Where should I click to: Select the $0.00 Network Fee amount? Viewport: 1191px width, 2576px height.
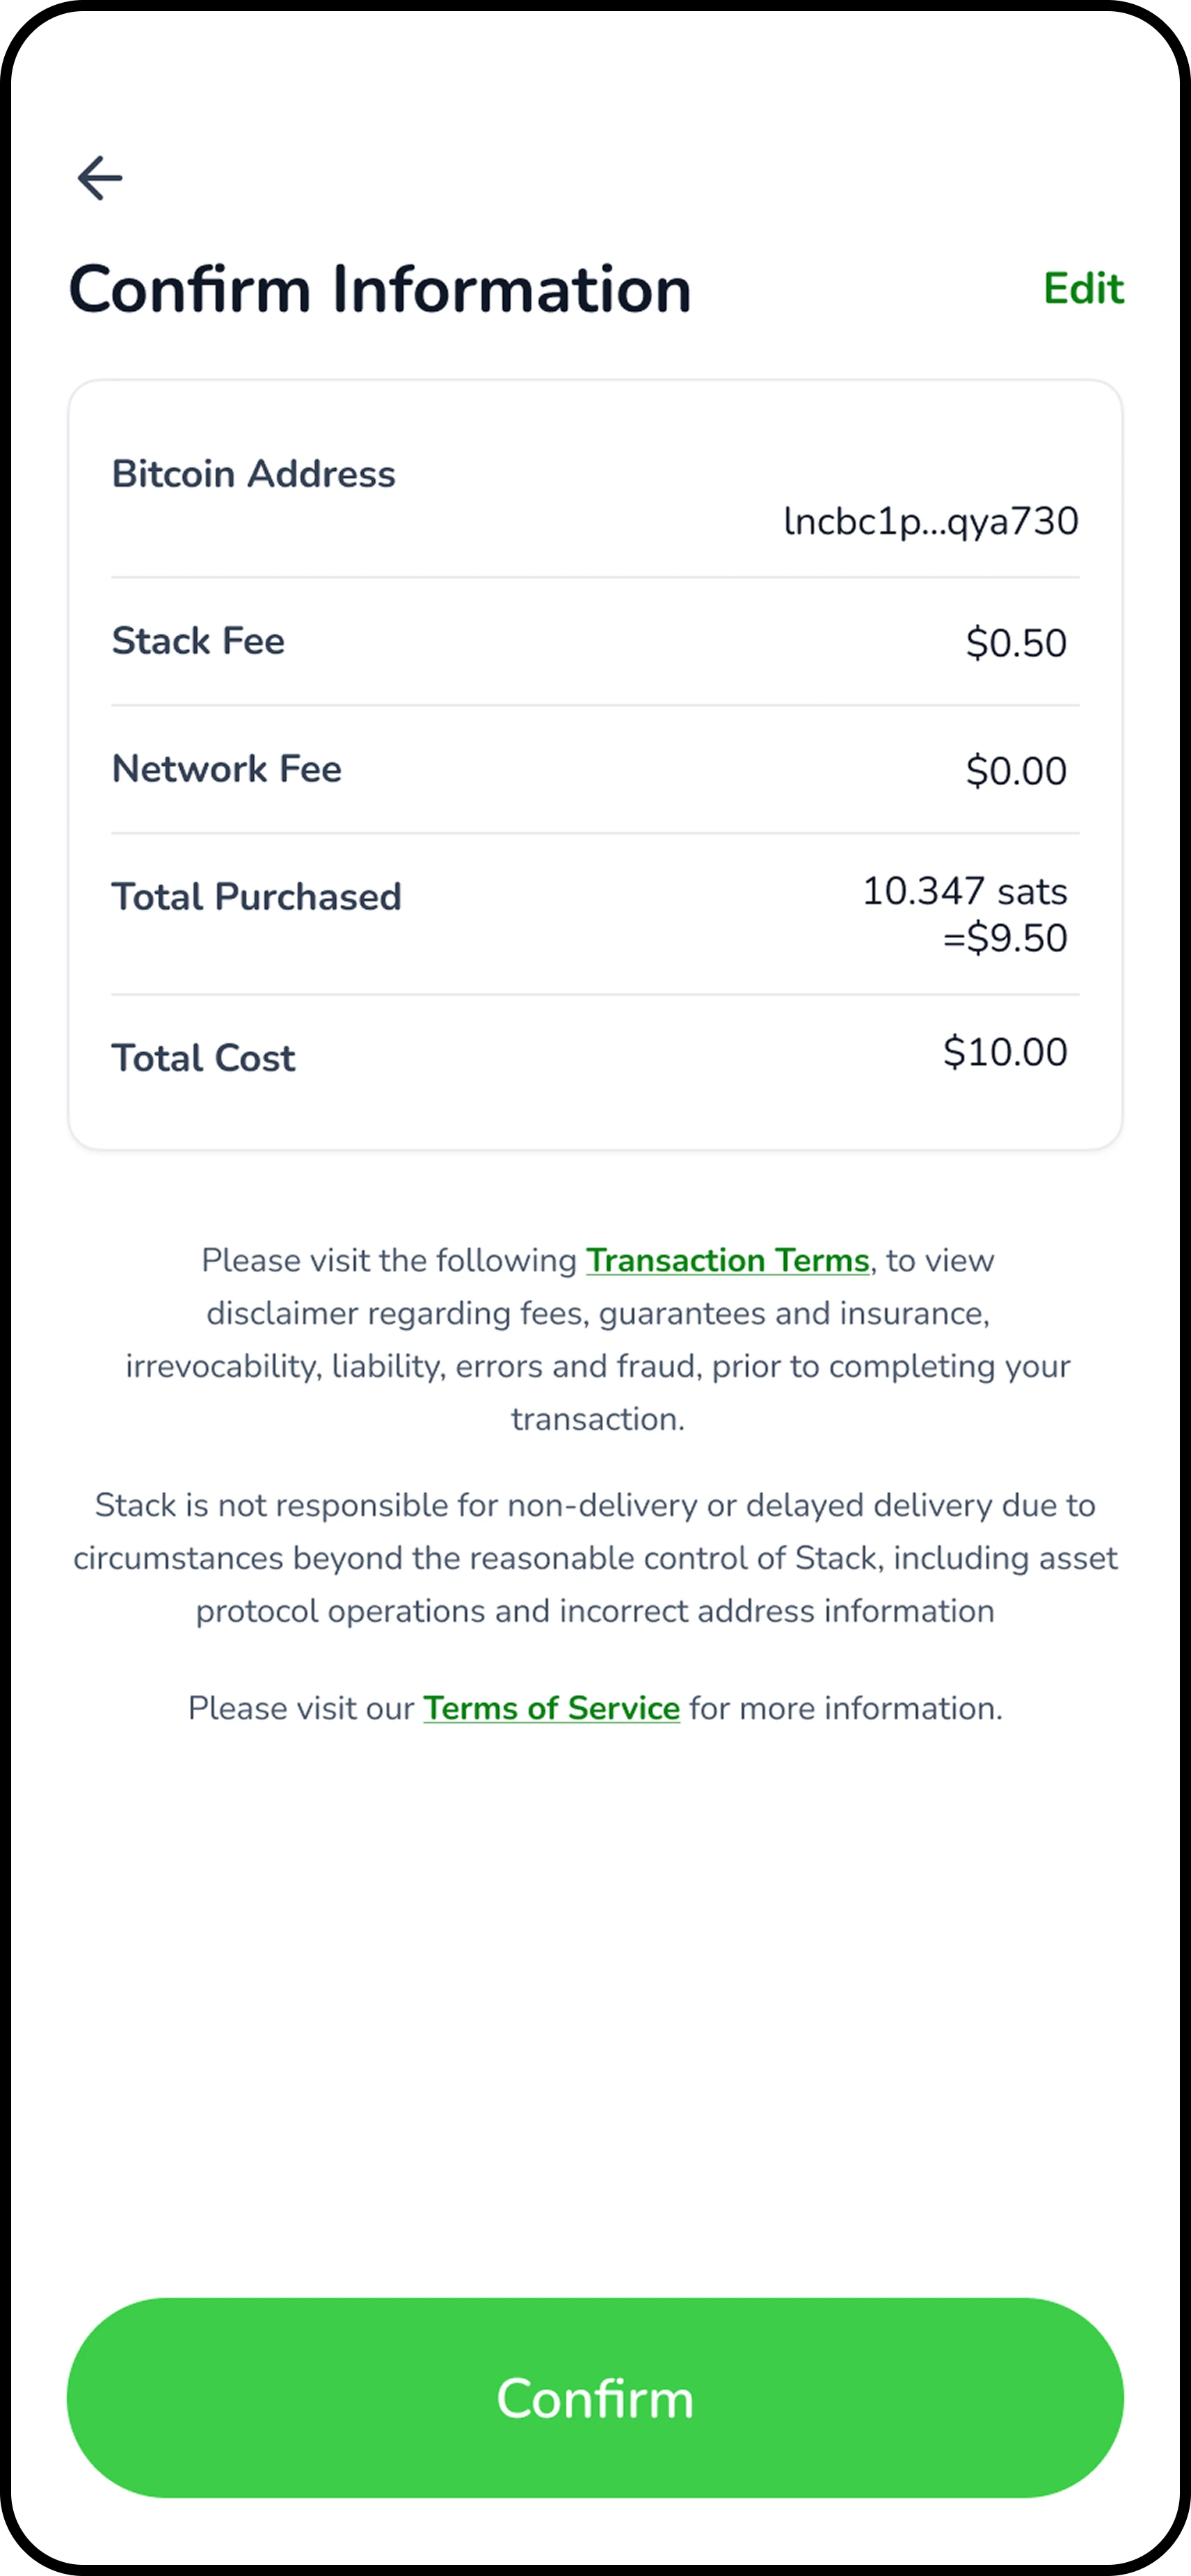(x=1015, y=771)
